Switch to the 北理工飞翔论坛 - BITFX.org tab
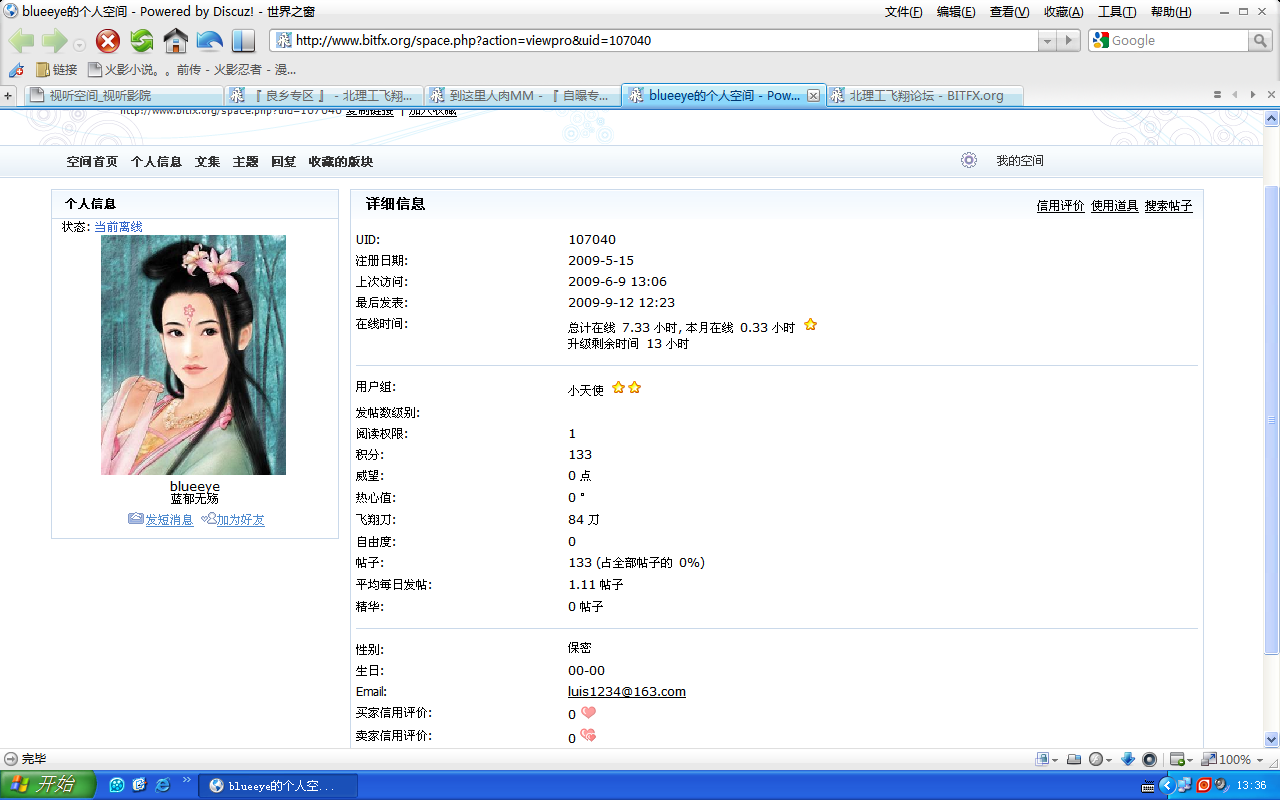The height and width of the screenshot is (800, 1280). pyautogui.click(x=925, y=96)
